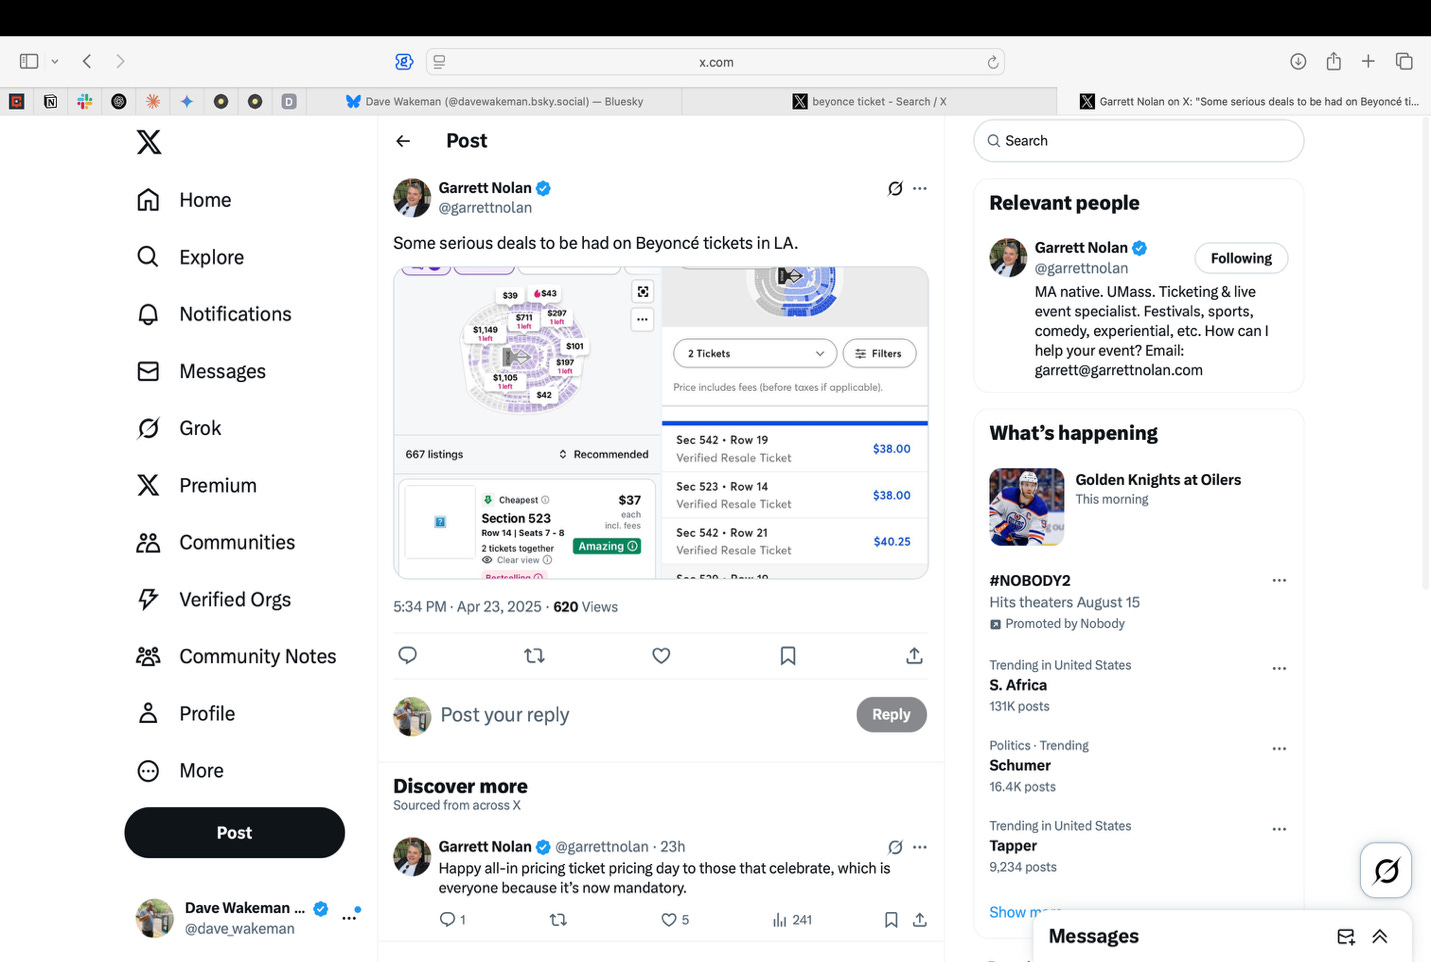1431x962 pixels.
Task: Open more options for S. Africa trend
Action: pyautogui.click(x=1279, y=668)
